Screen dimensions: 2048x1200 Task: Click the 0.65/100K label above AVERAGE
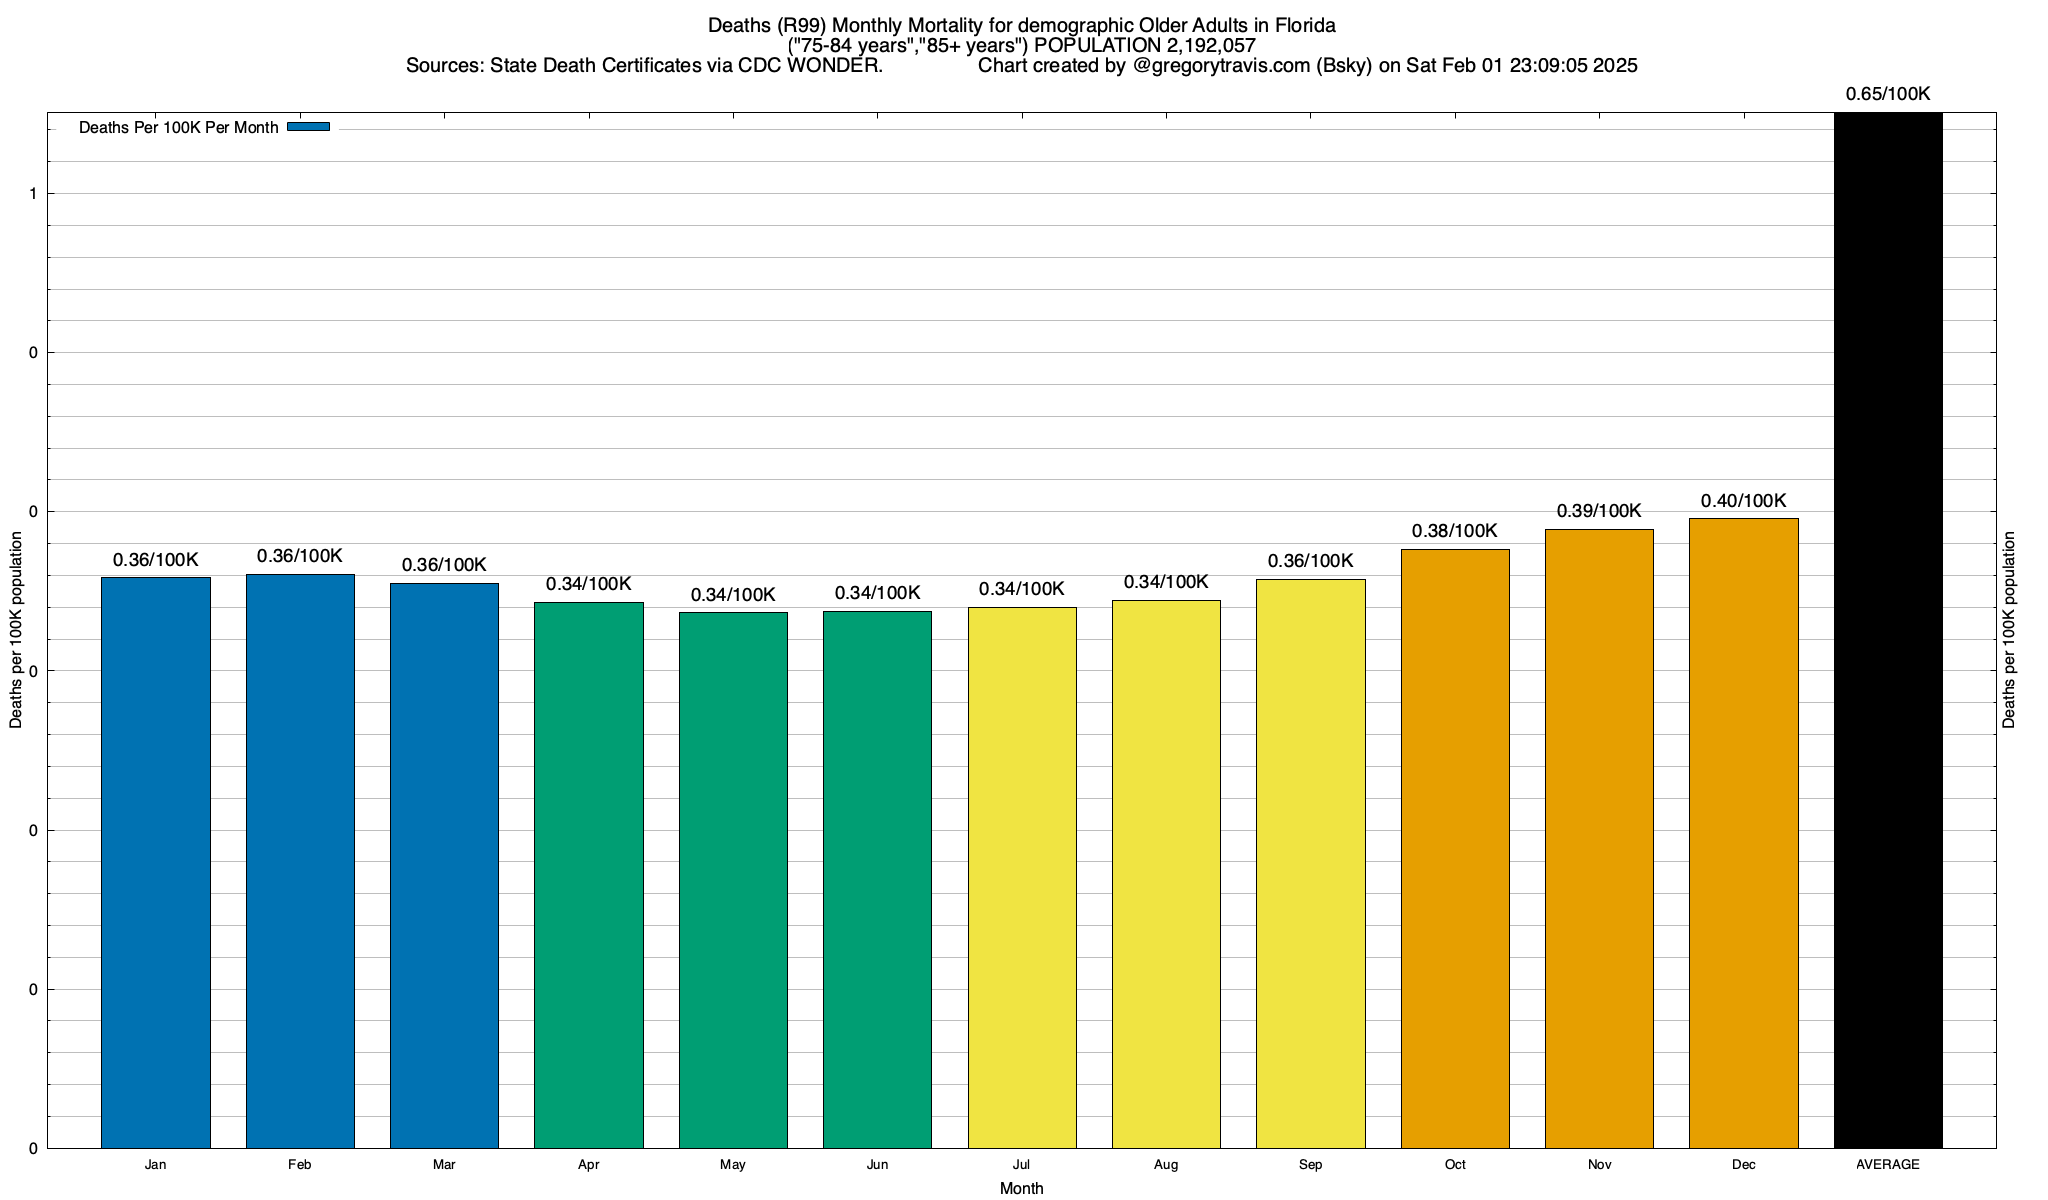coord(1888,94)
